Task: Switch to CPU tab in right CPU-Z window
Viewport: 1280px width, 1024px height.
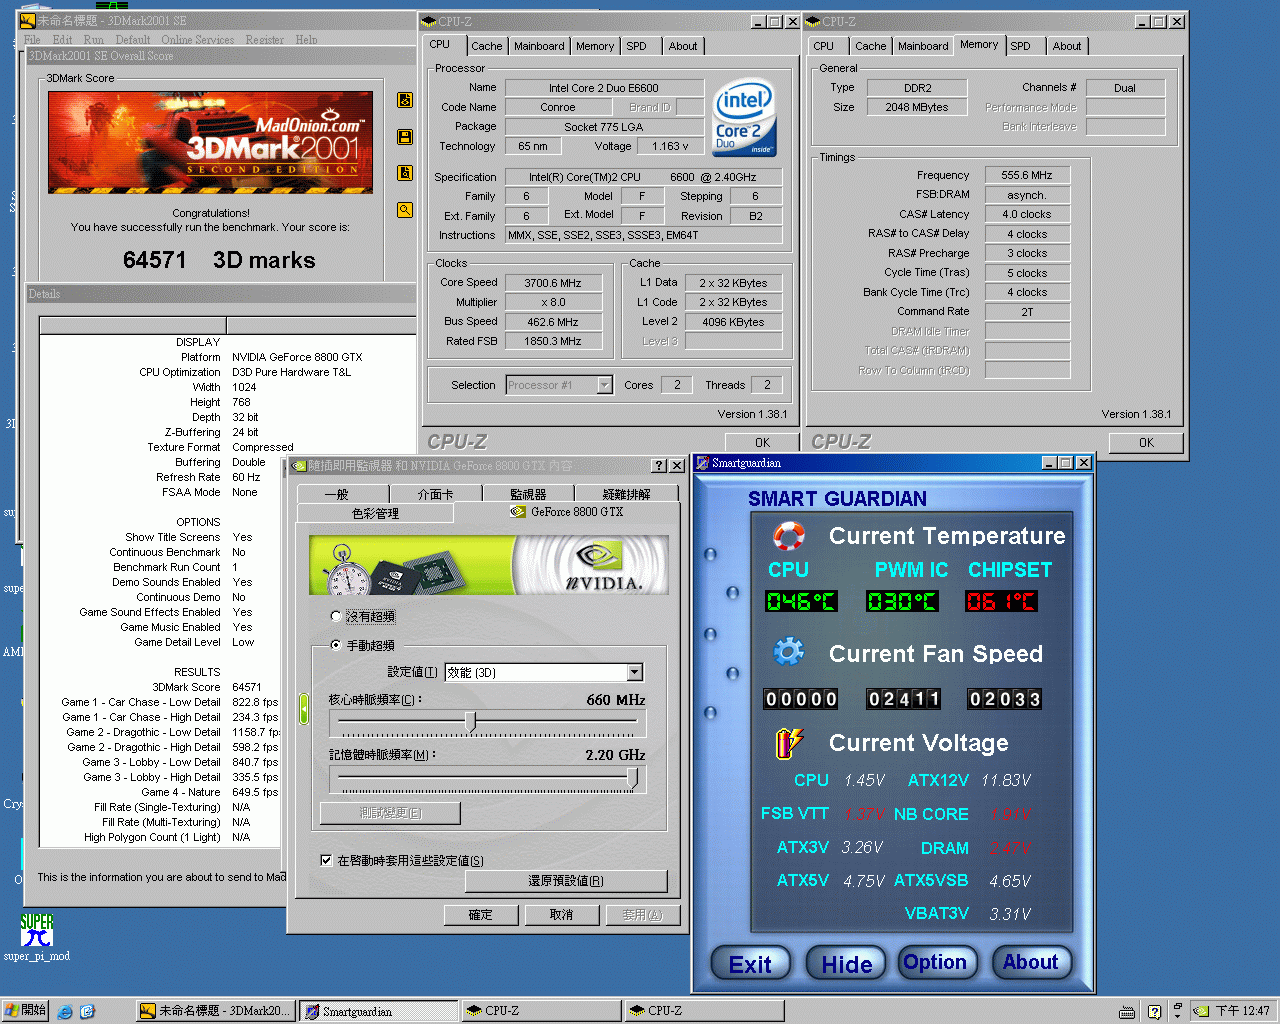Action: click(x=824, y=46)
